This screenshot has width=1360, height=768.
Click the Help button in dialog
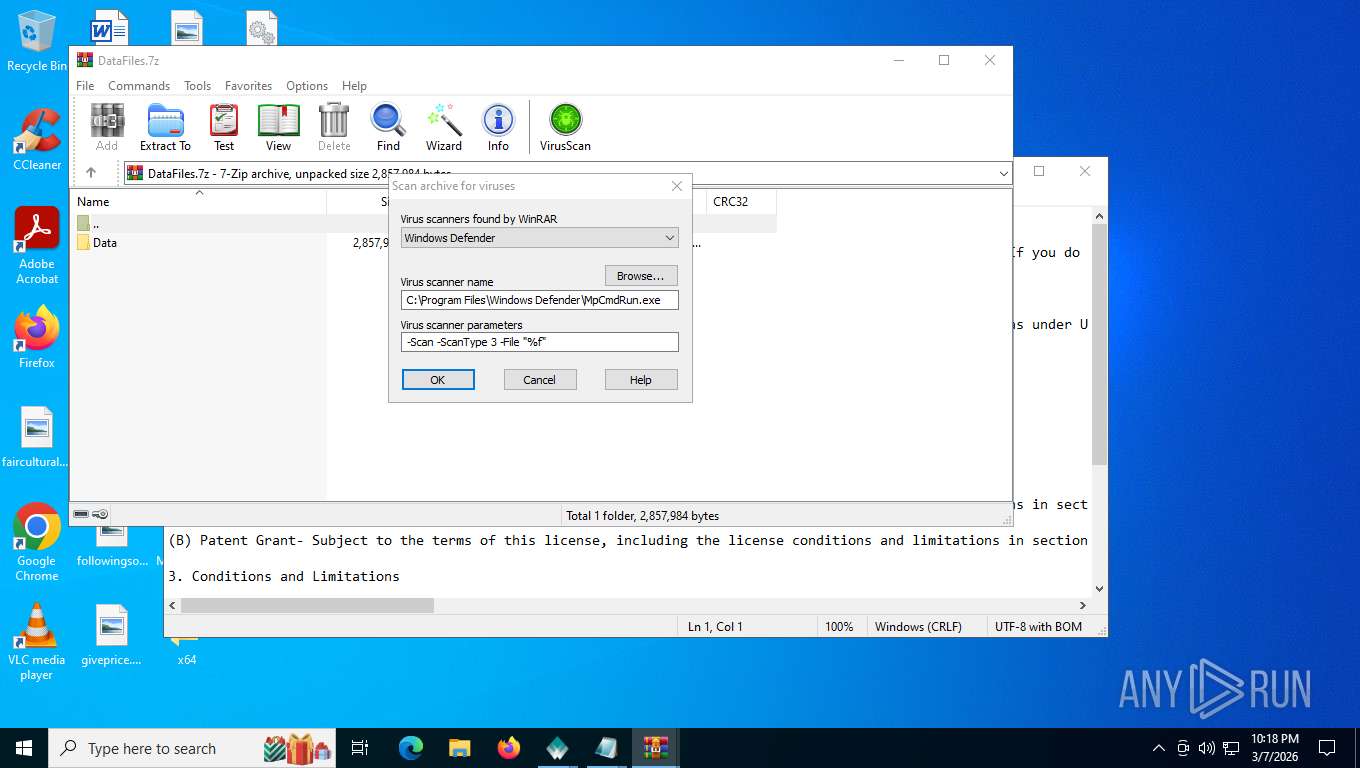pyautogui.click(x=641, y=380)
